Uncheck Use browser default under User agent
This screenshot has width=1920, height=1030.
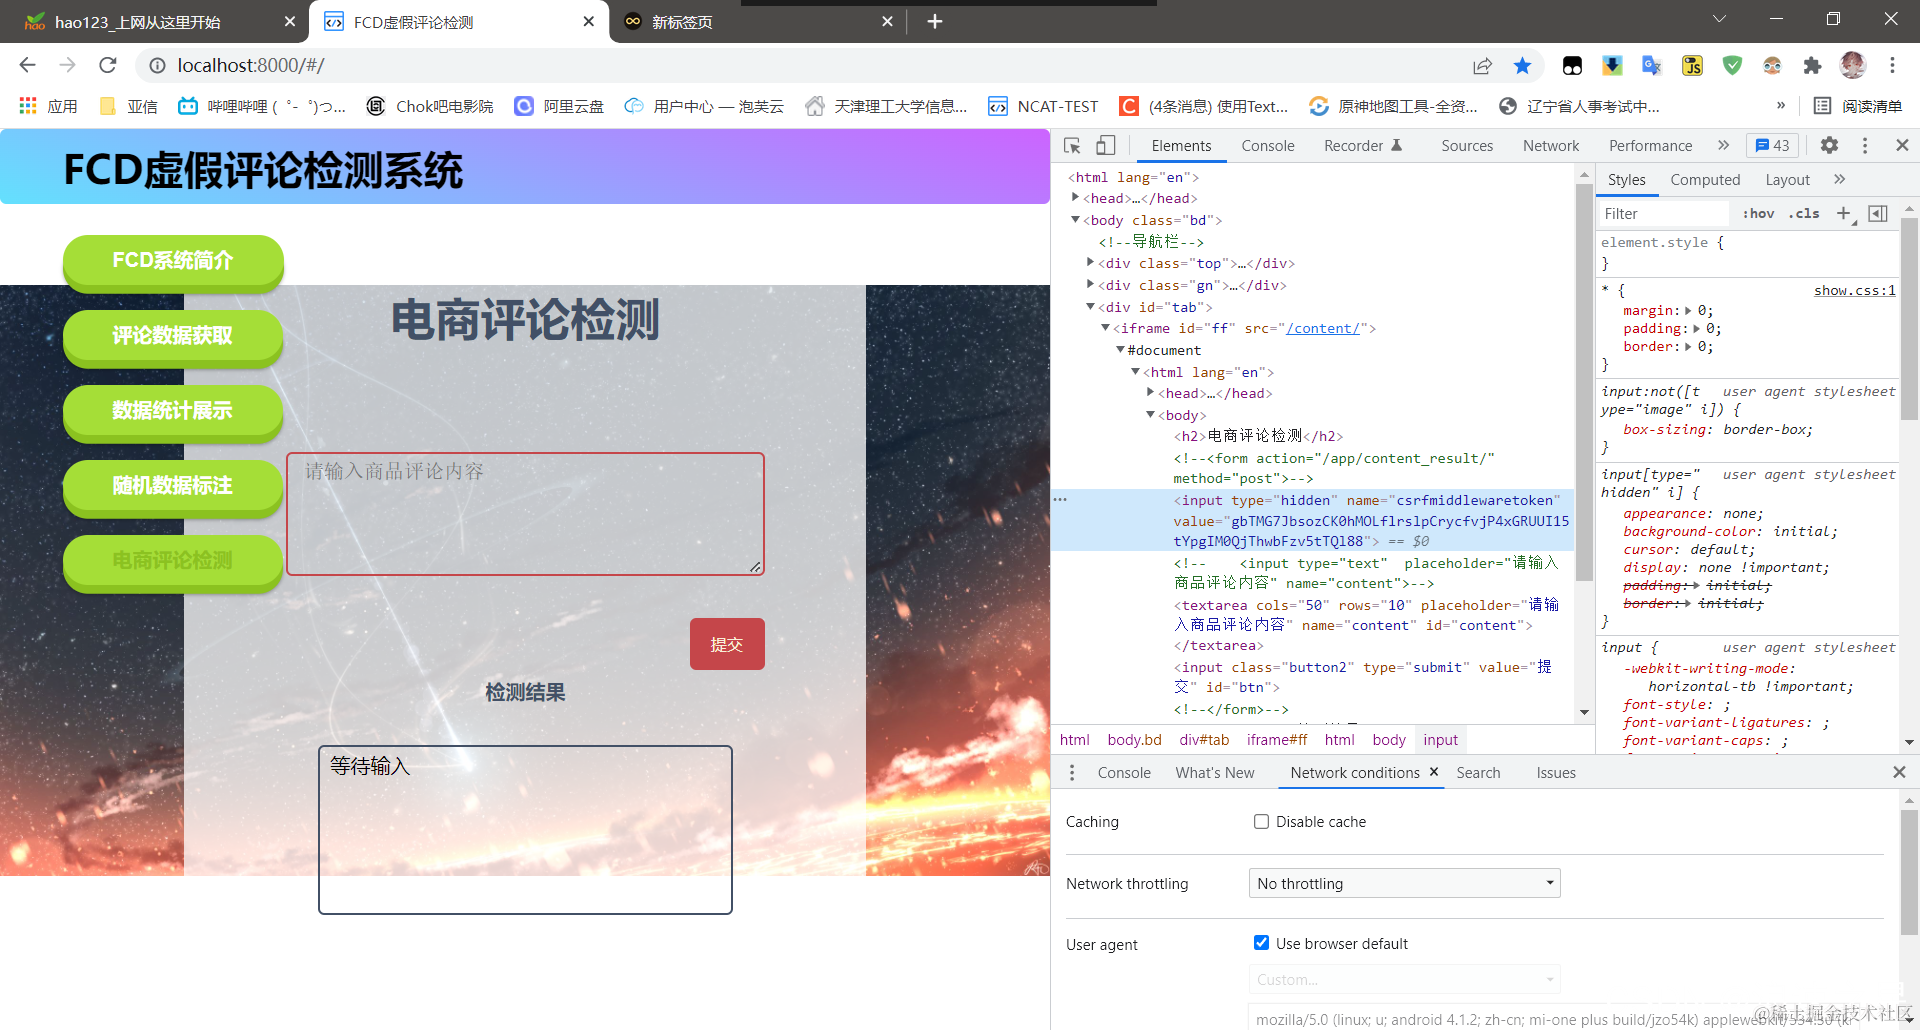coord(1262,943)
